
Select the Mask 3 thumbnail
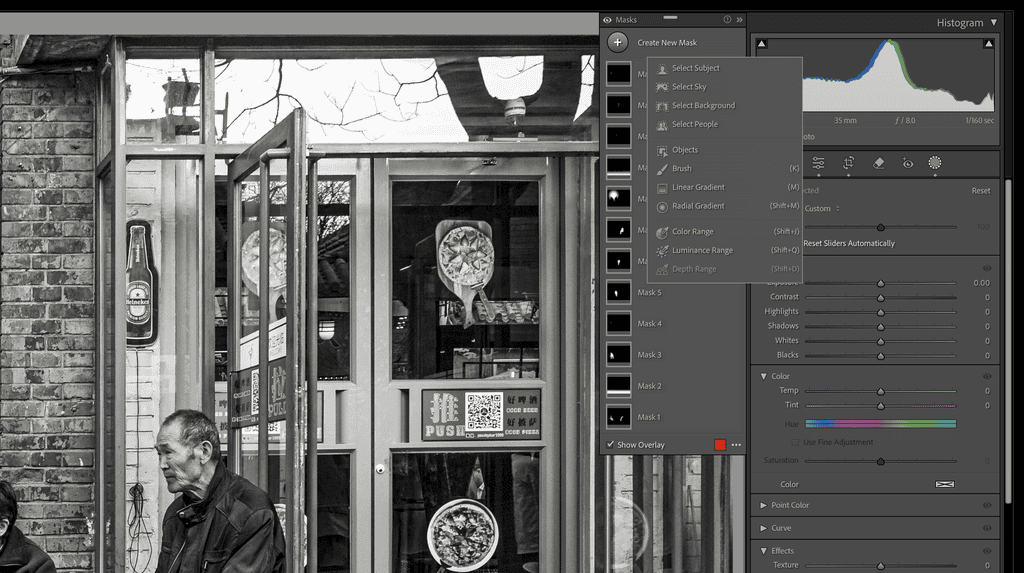click(x=618, y=355)
